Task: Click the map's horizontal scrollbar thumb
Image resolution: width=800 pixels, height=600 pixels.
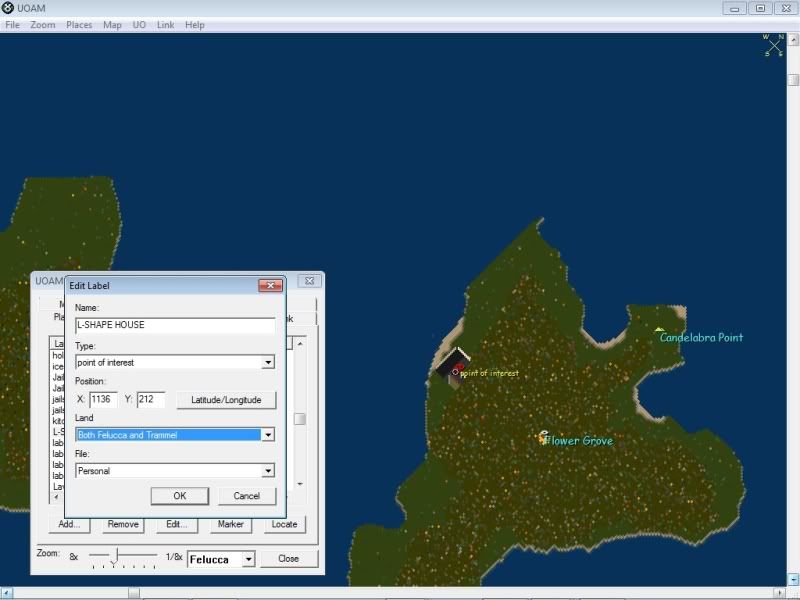Action: (134, 593)
